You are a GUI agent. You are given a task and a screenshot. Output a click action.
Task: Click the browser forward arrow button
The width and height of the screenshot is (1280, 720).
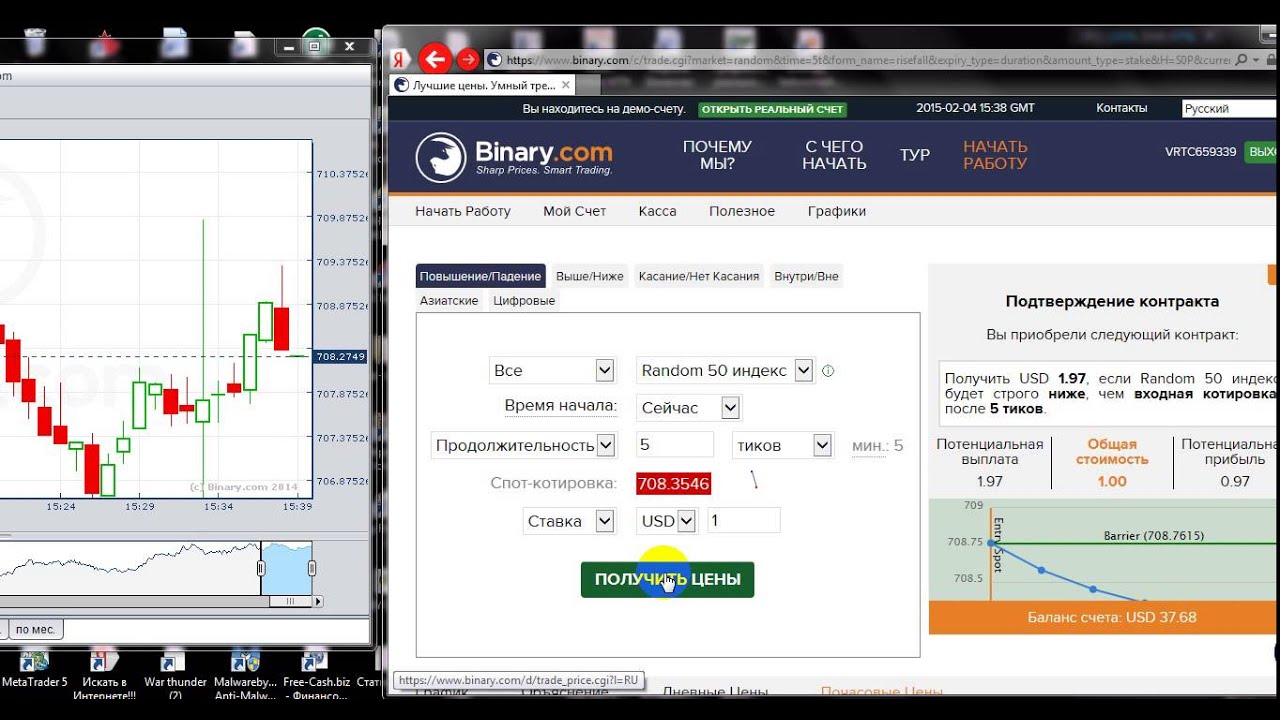point(468,60)
